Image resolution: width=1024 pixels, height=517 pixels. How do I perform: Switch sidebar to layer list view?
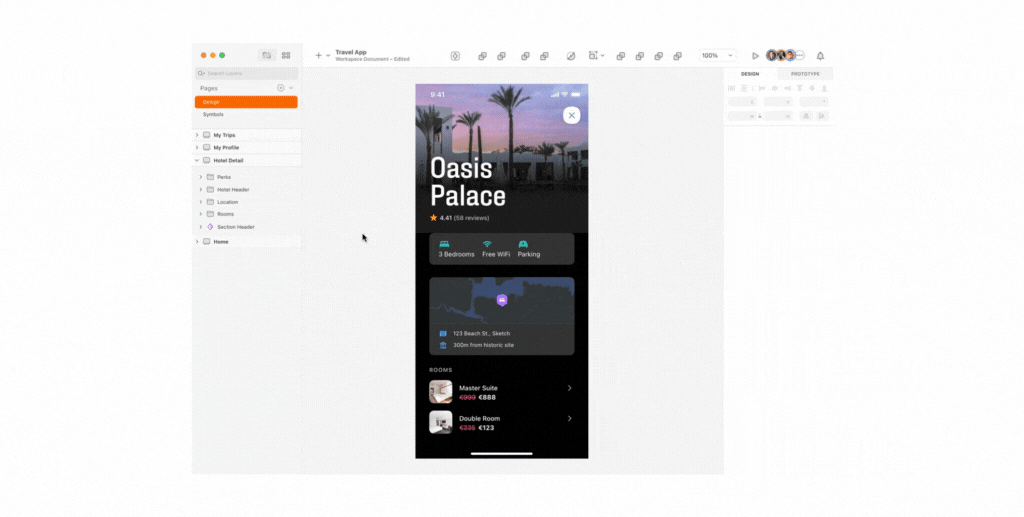coord(267,55)
